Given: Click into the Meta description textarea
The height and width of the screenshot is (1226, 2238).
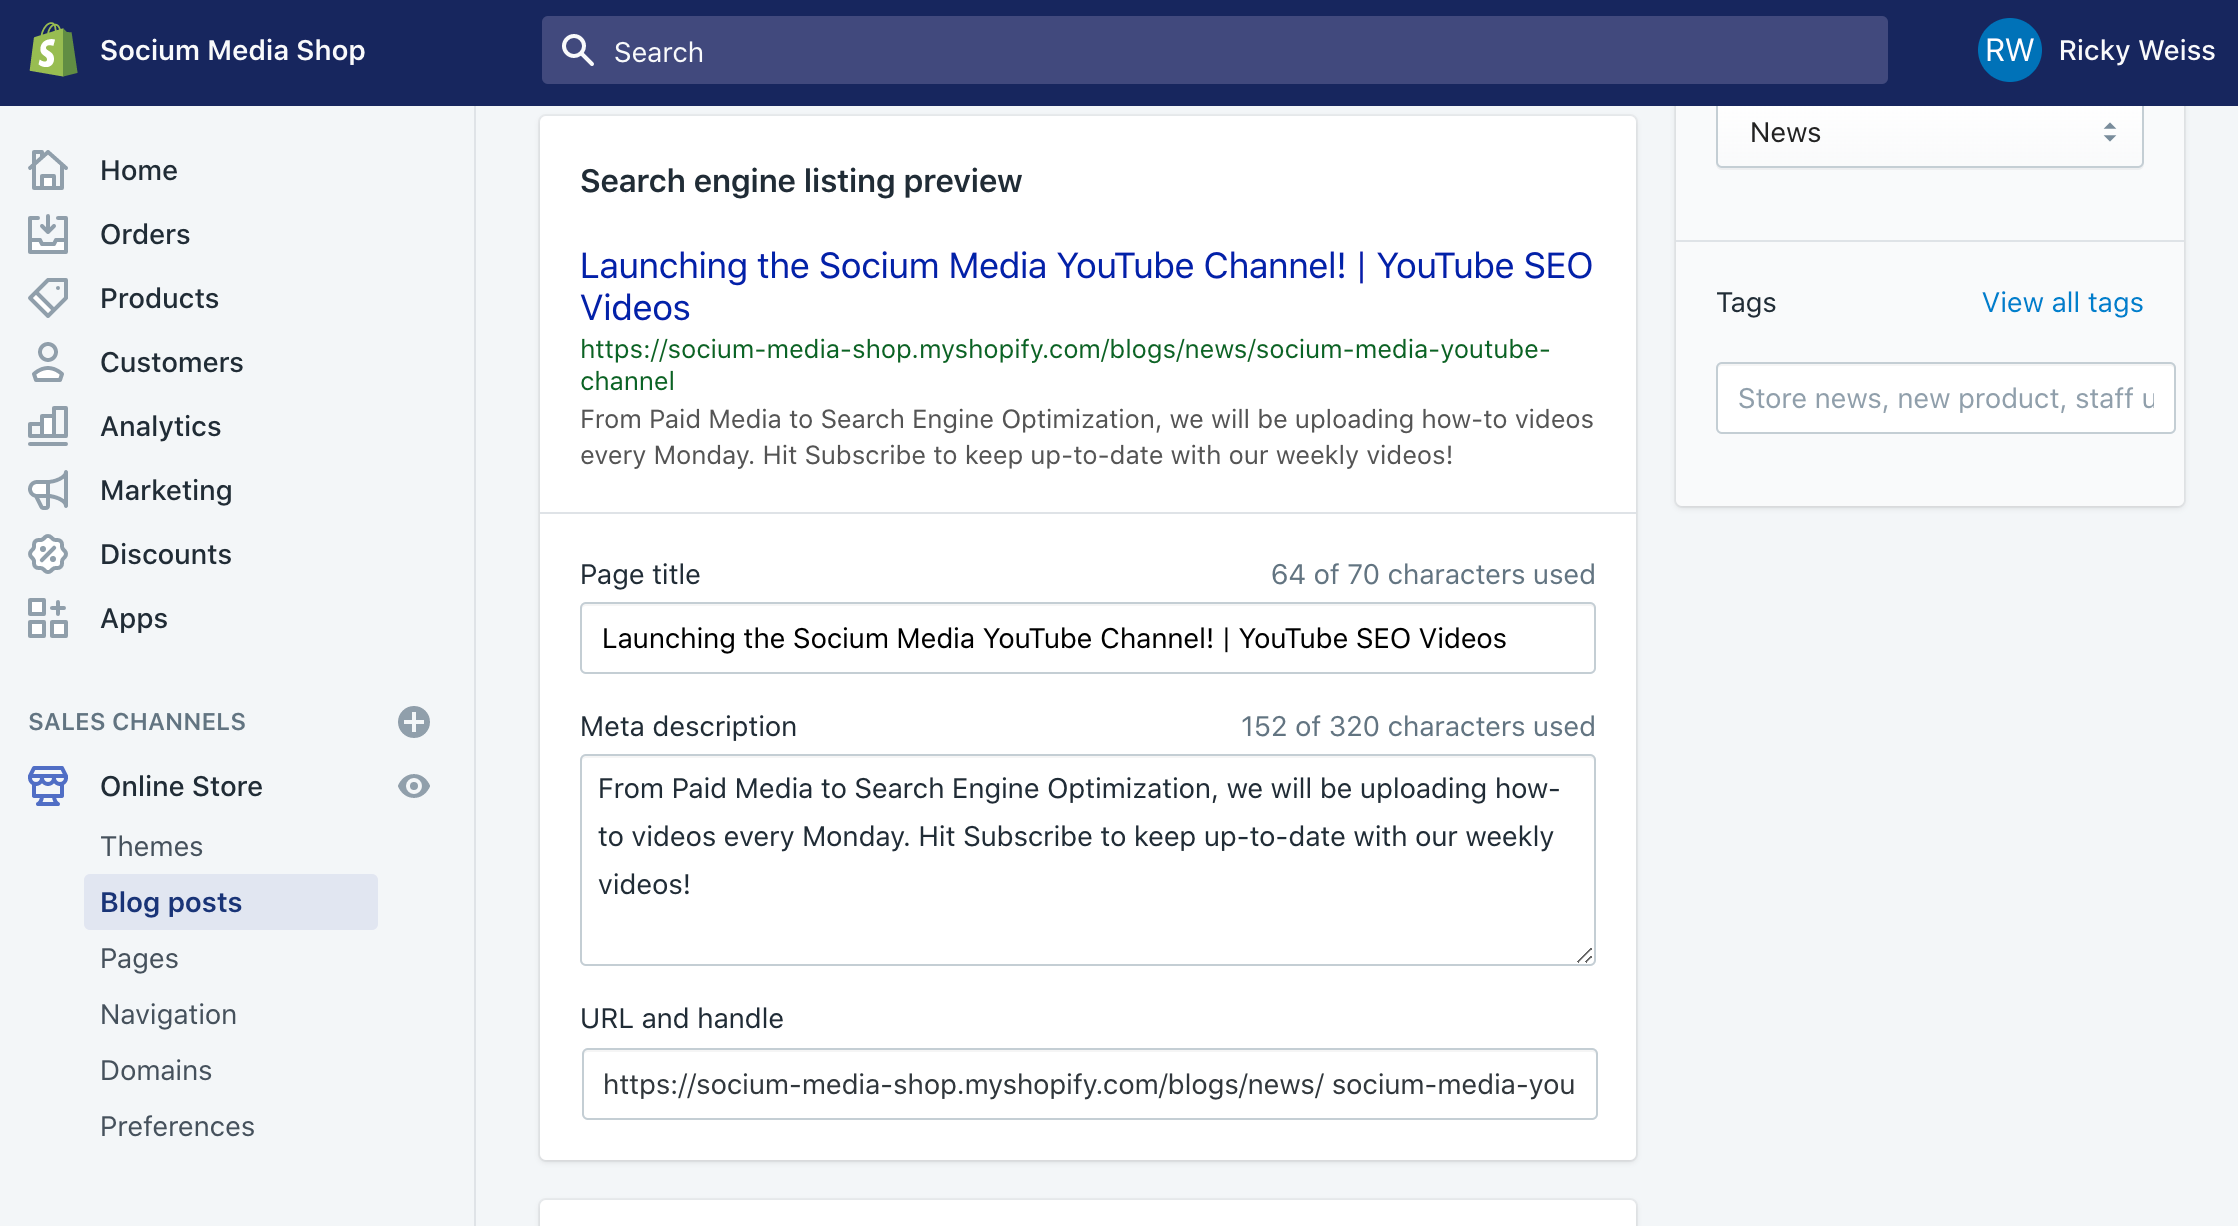Looking at the screenshot, I should 1087,860.
